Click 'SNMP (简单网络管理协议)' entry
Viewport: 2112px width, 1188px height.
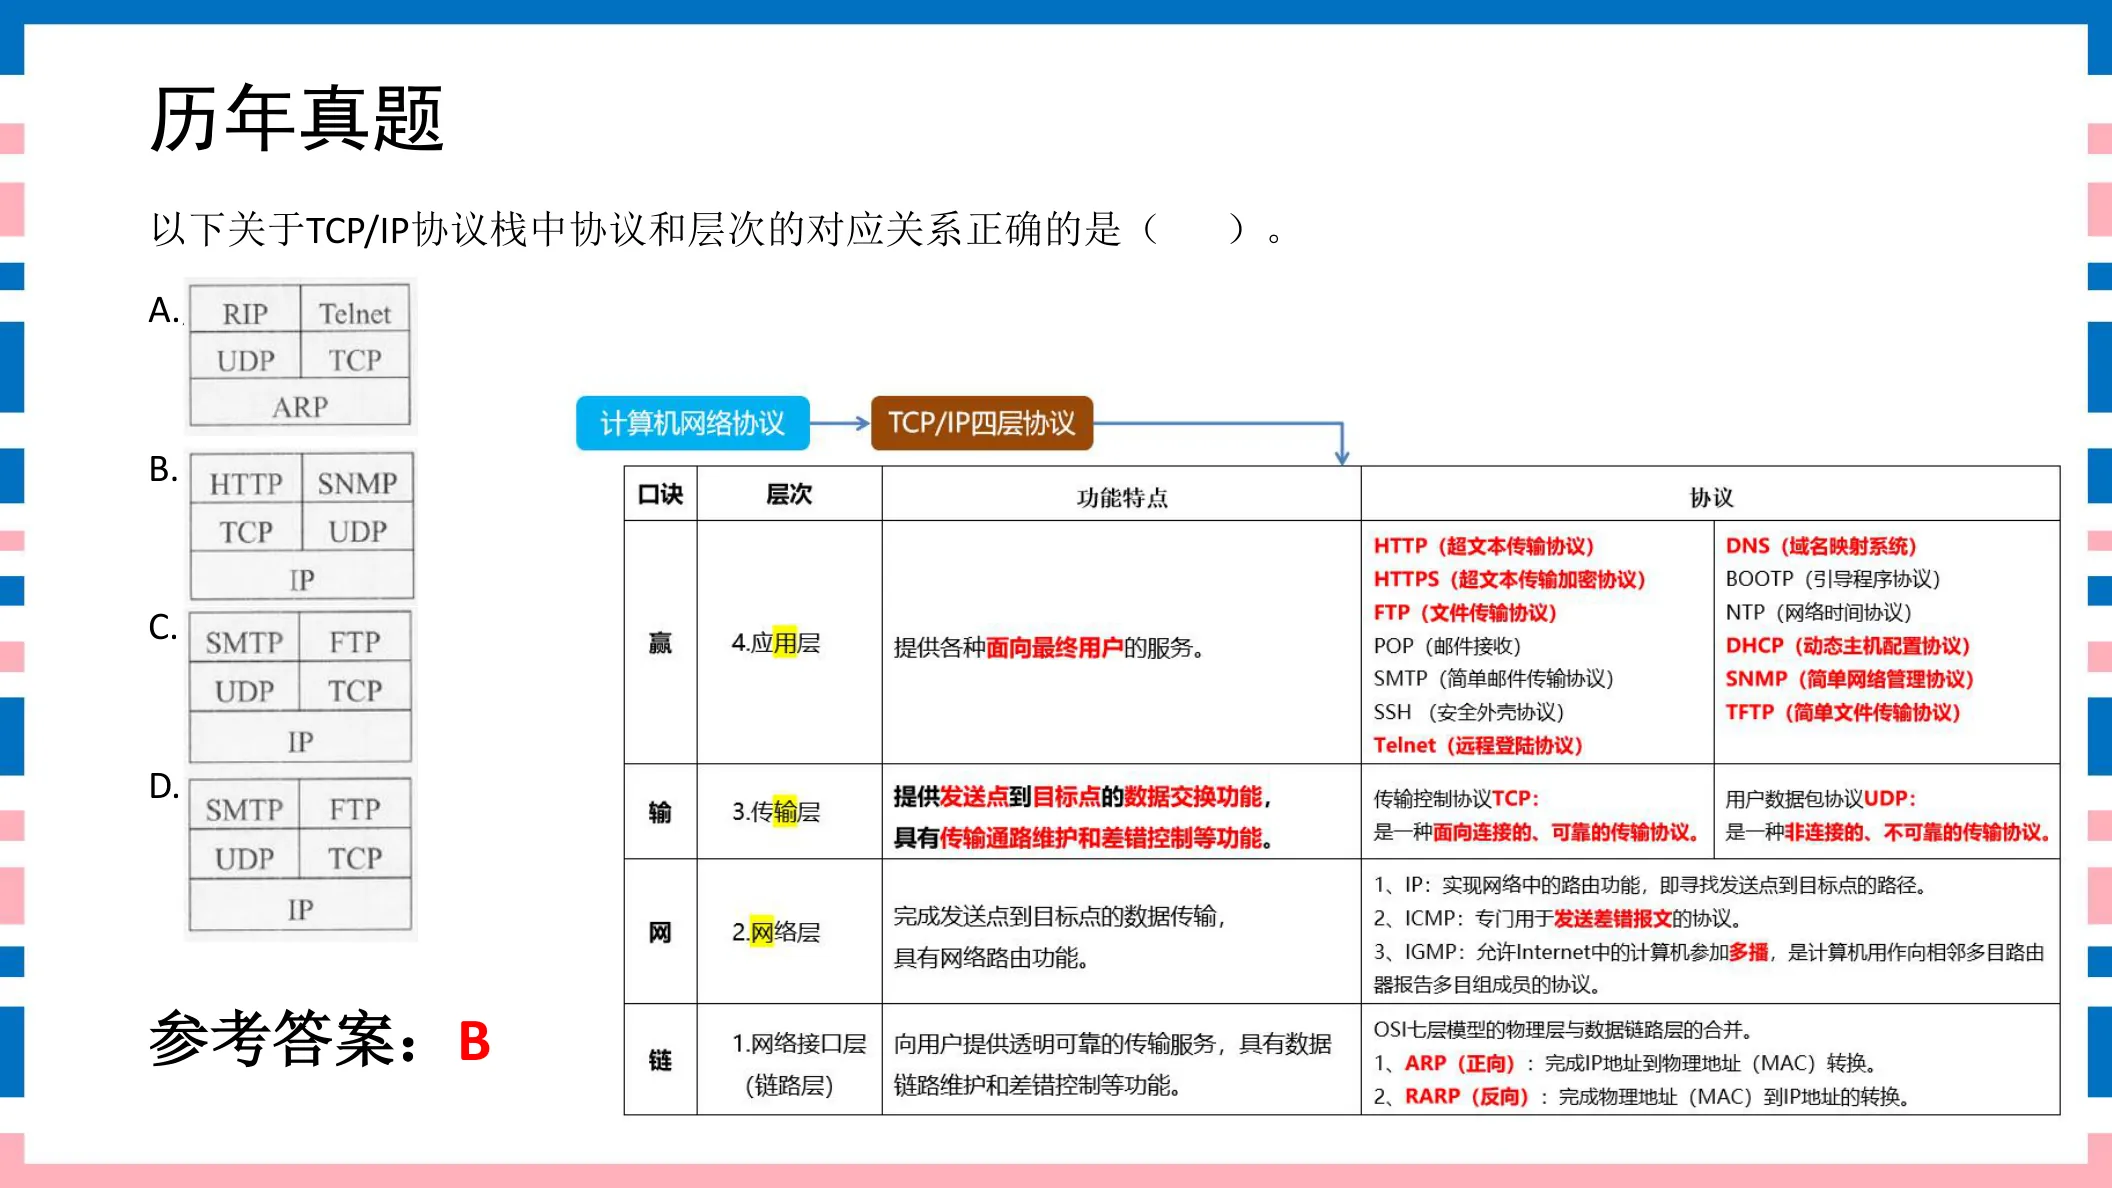click(x=1850, y=679)
